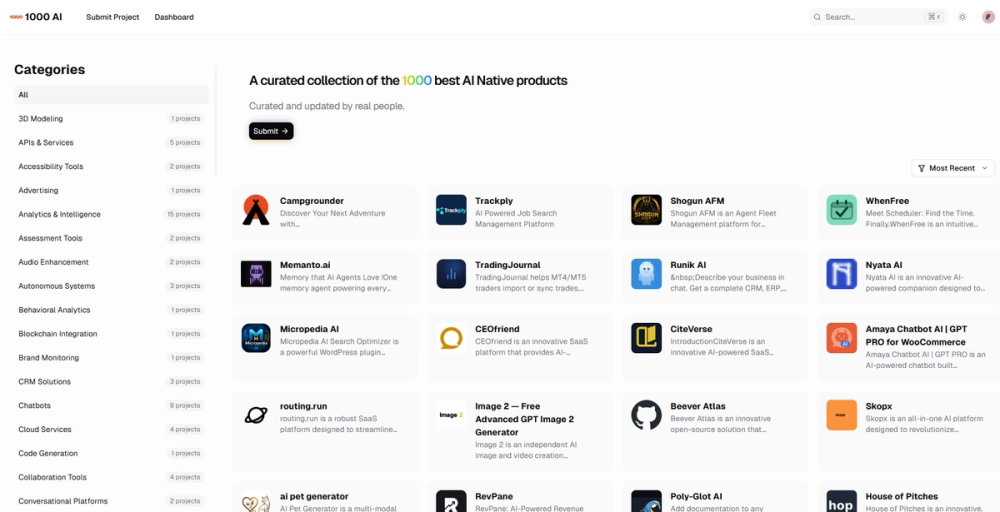Open the Amaya Chatbot AI icon
The height and width of the screenshot is (512, 1000).
(841, 338)
